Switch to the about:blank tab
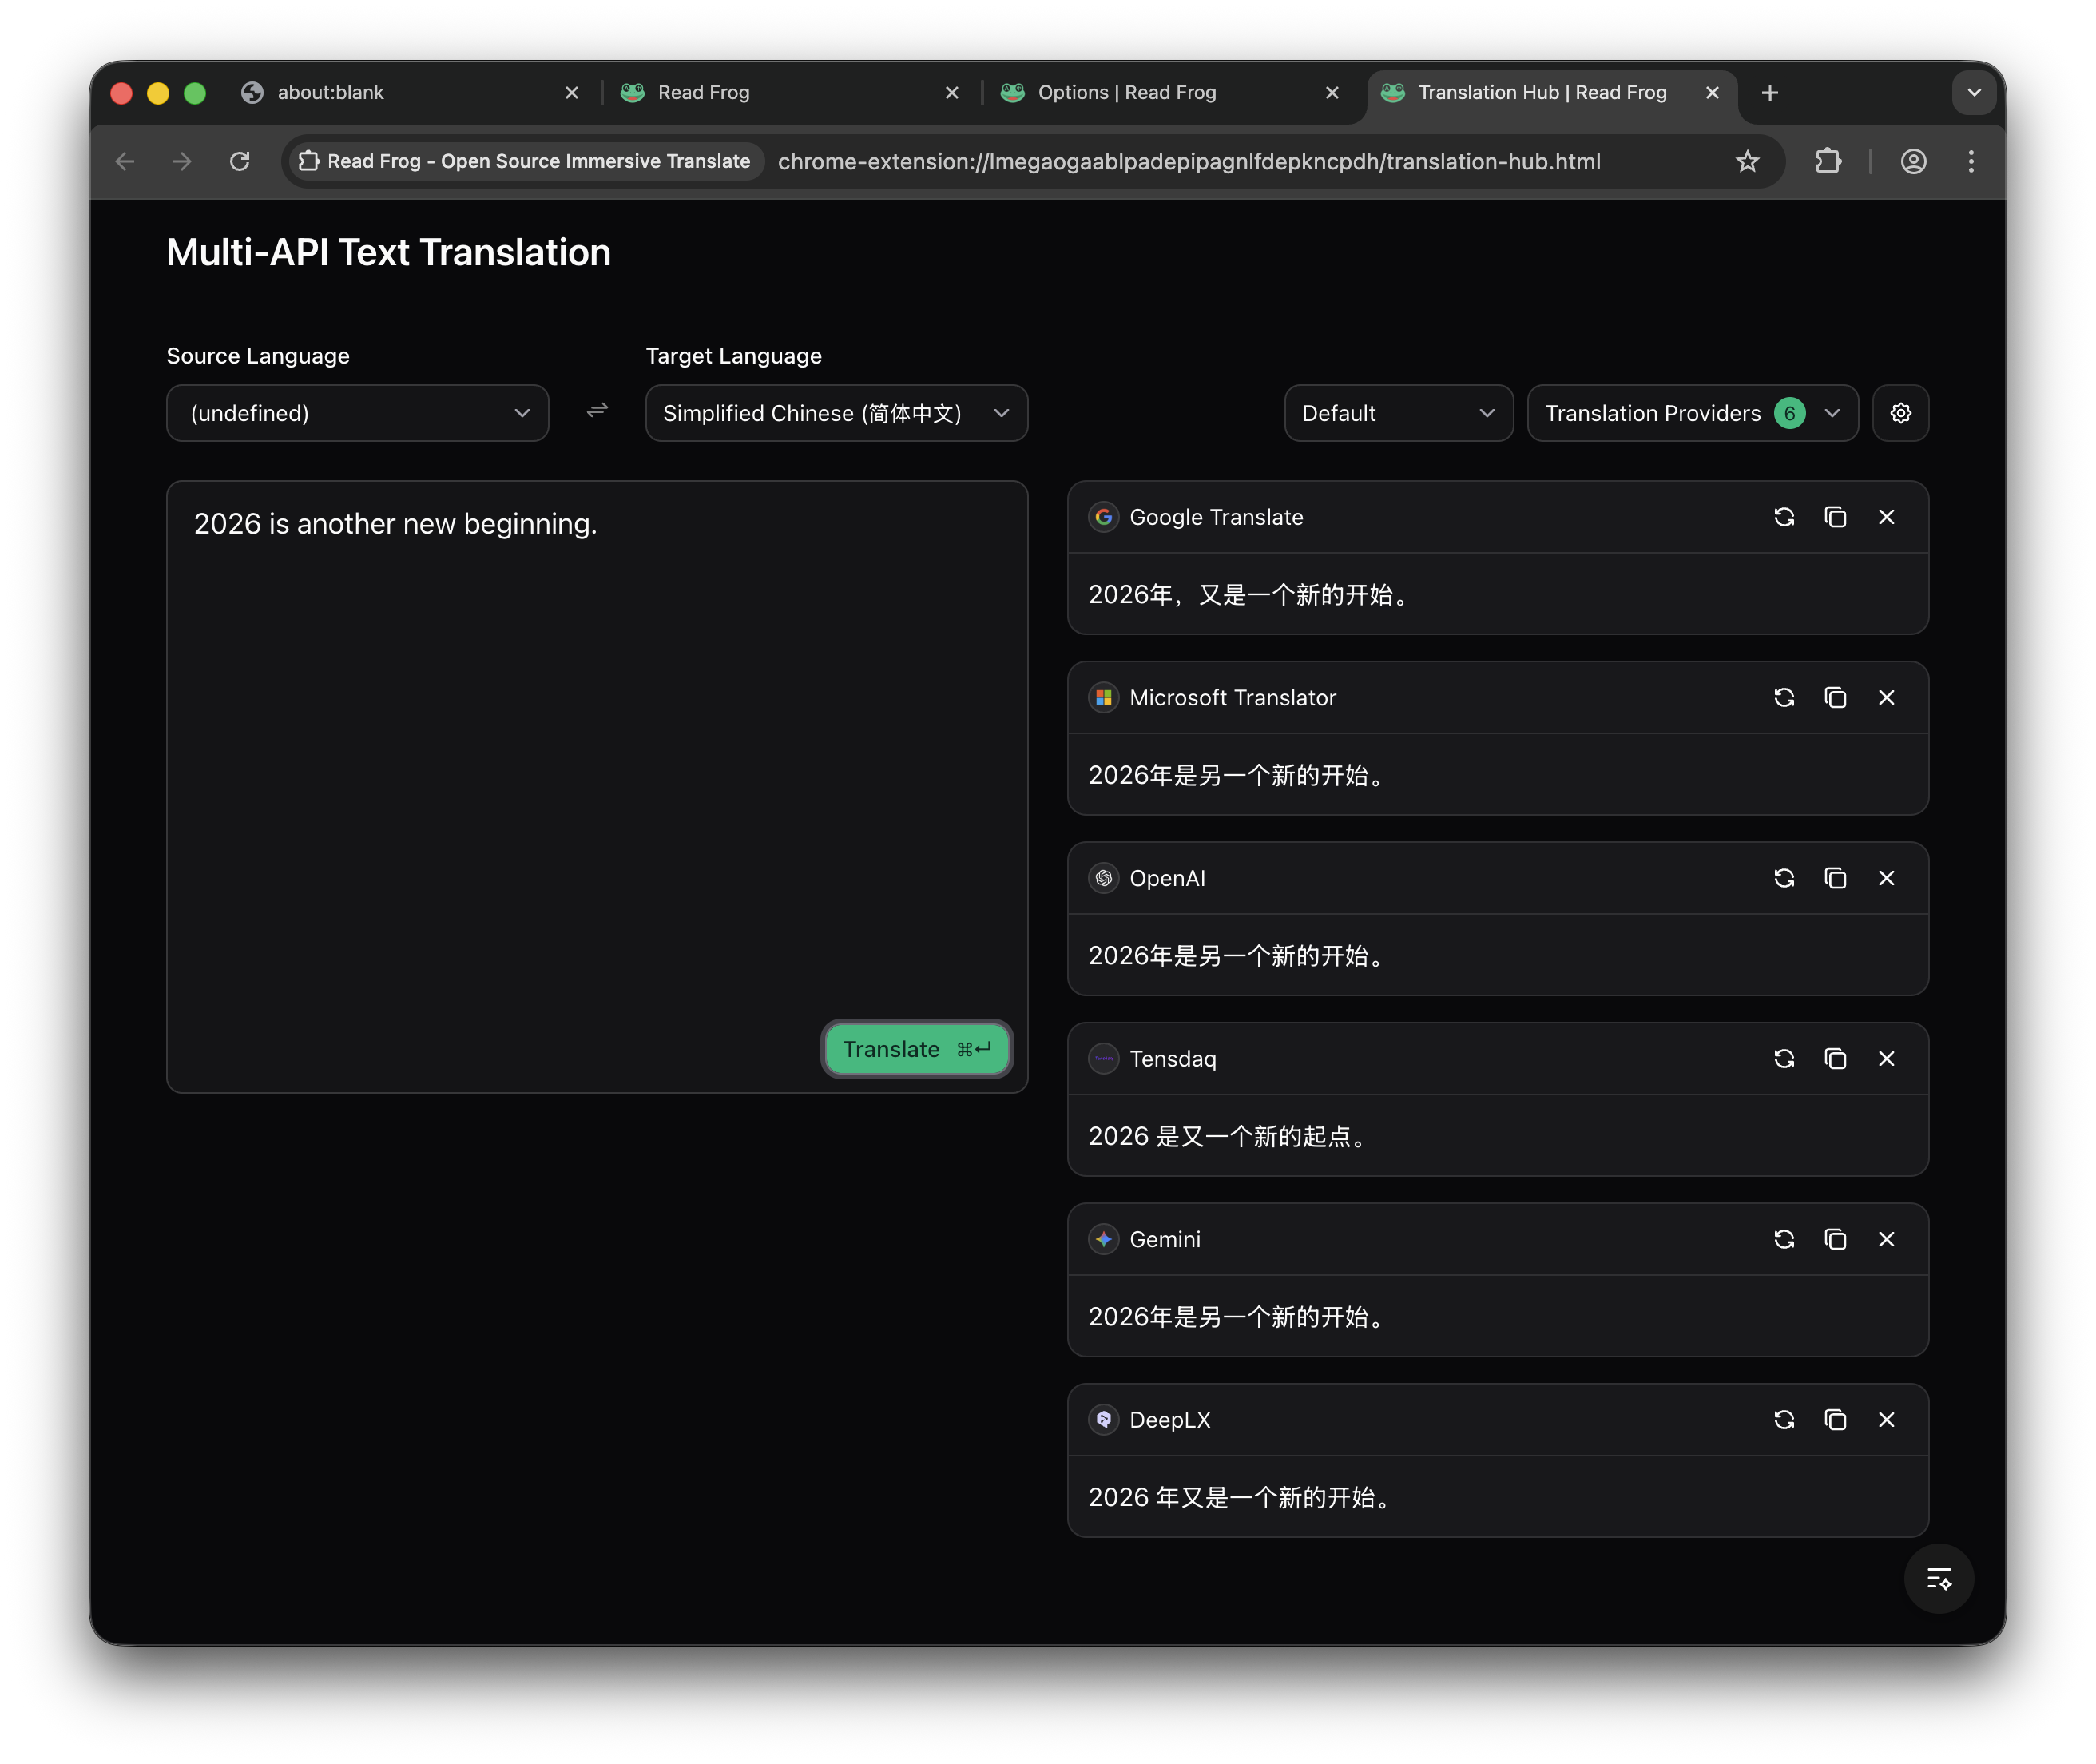The width and height of the screenshot is (2096, 1764). pyautogui.click(x=330, y=93)
